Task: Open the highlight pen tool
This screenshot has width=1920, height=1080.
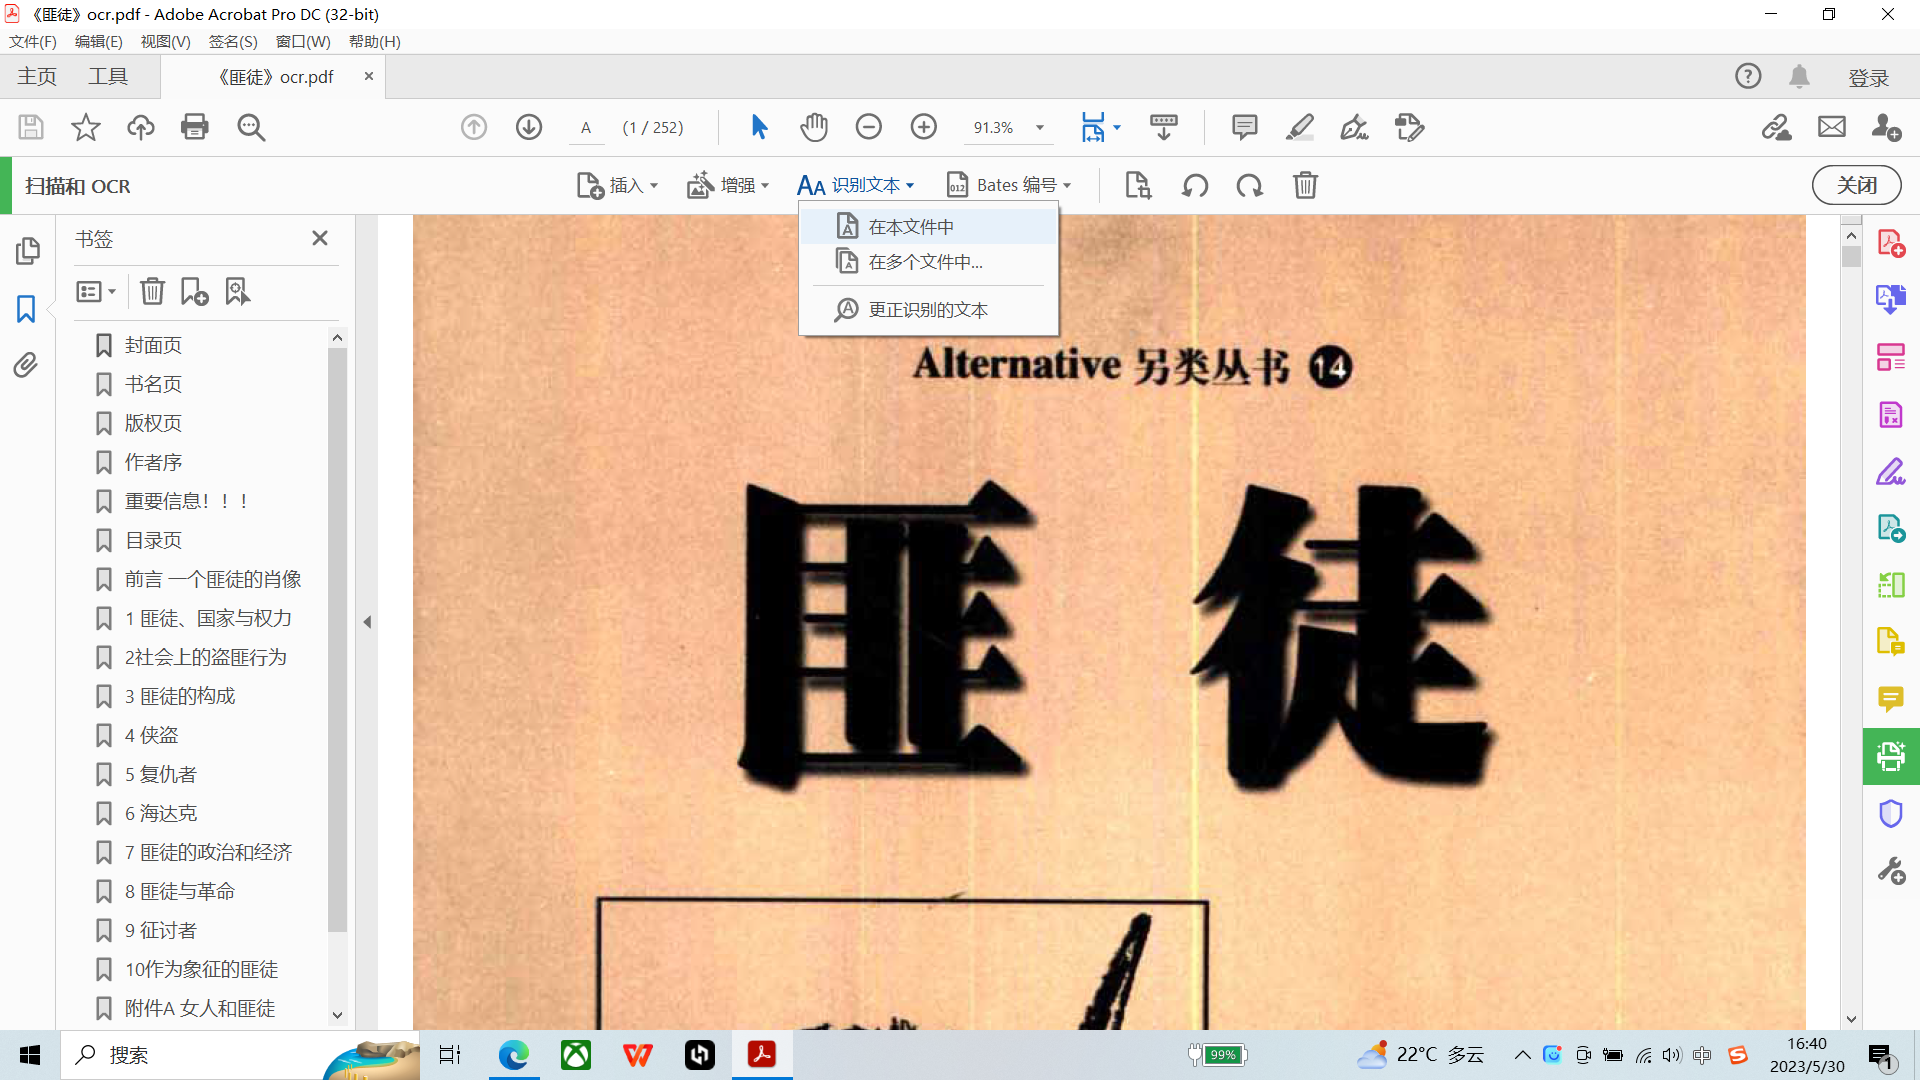Action: 1299,127
